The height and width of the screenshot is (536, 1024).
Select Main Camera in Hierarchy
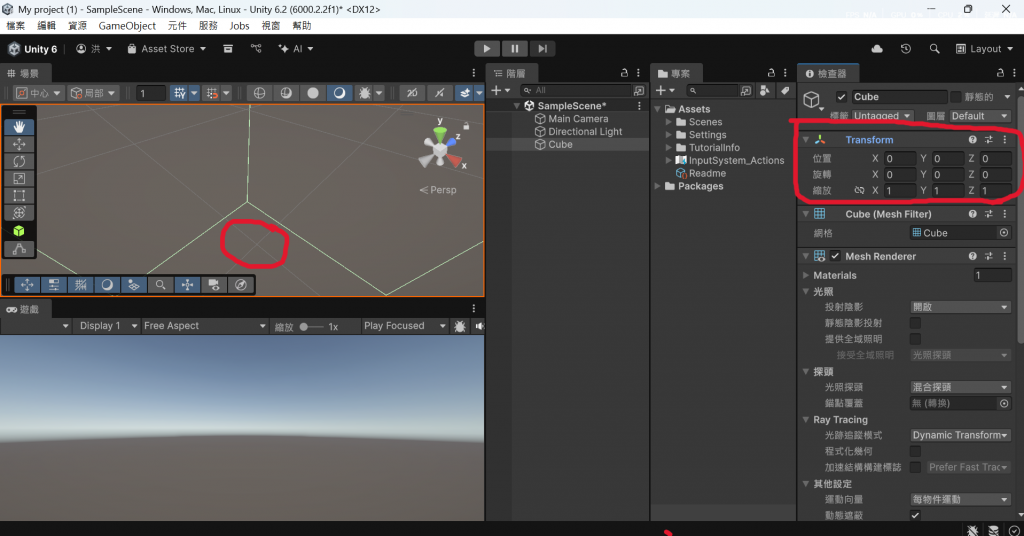click(x=578, y=119)
